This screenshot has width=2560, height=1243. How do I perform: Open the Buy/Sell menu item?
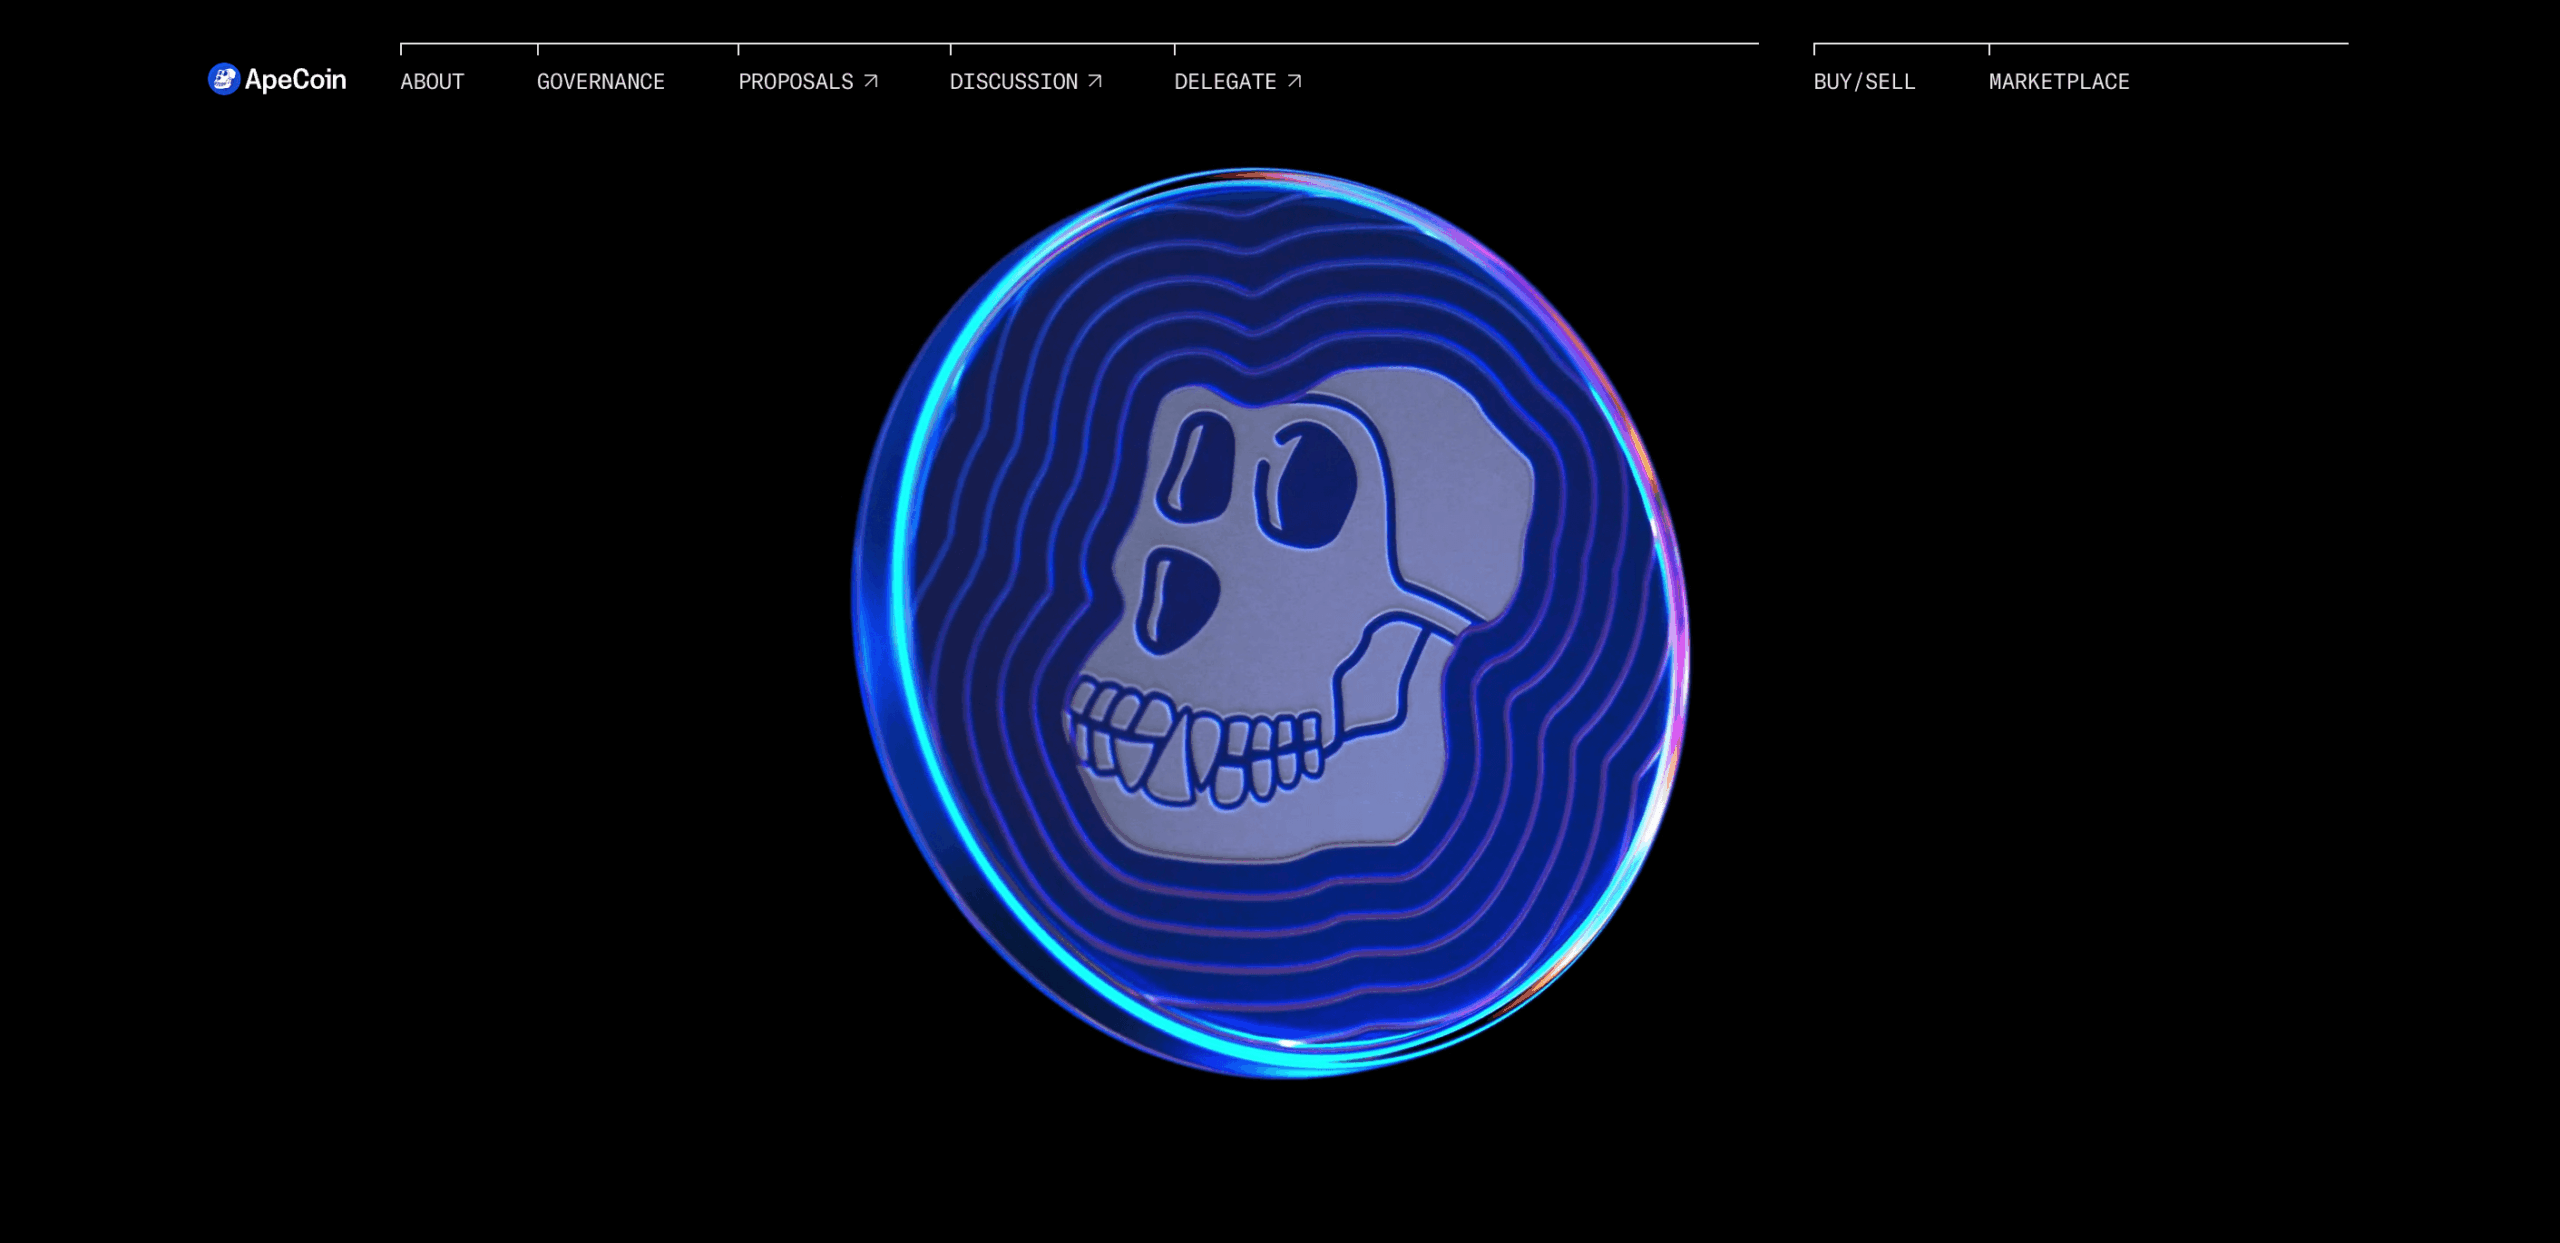tap(1864, 82)
